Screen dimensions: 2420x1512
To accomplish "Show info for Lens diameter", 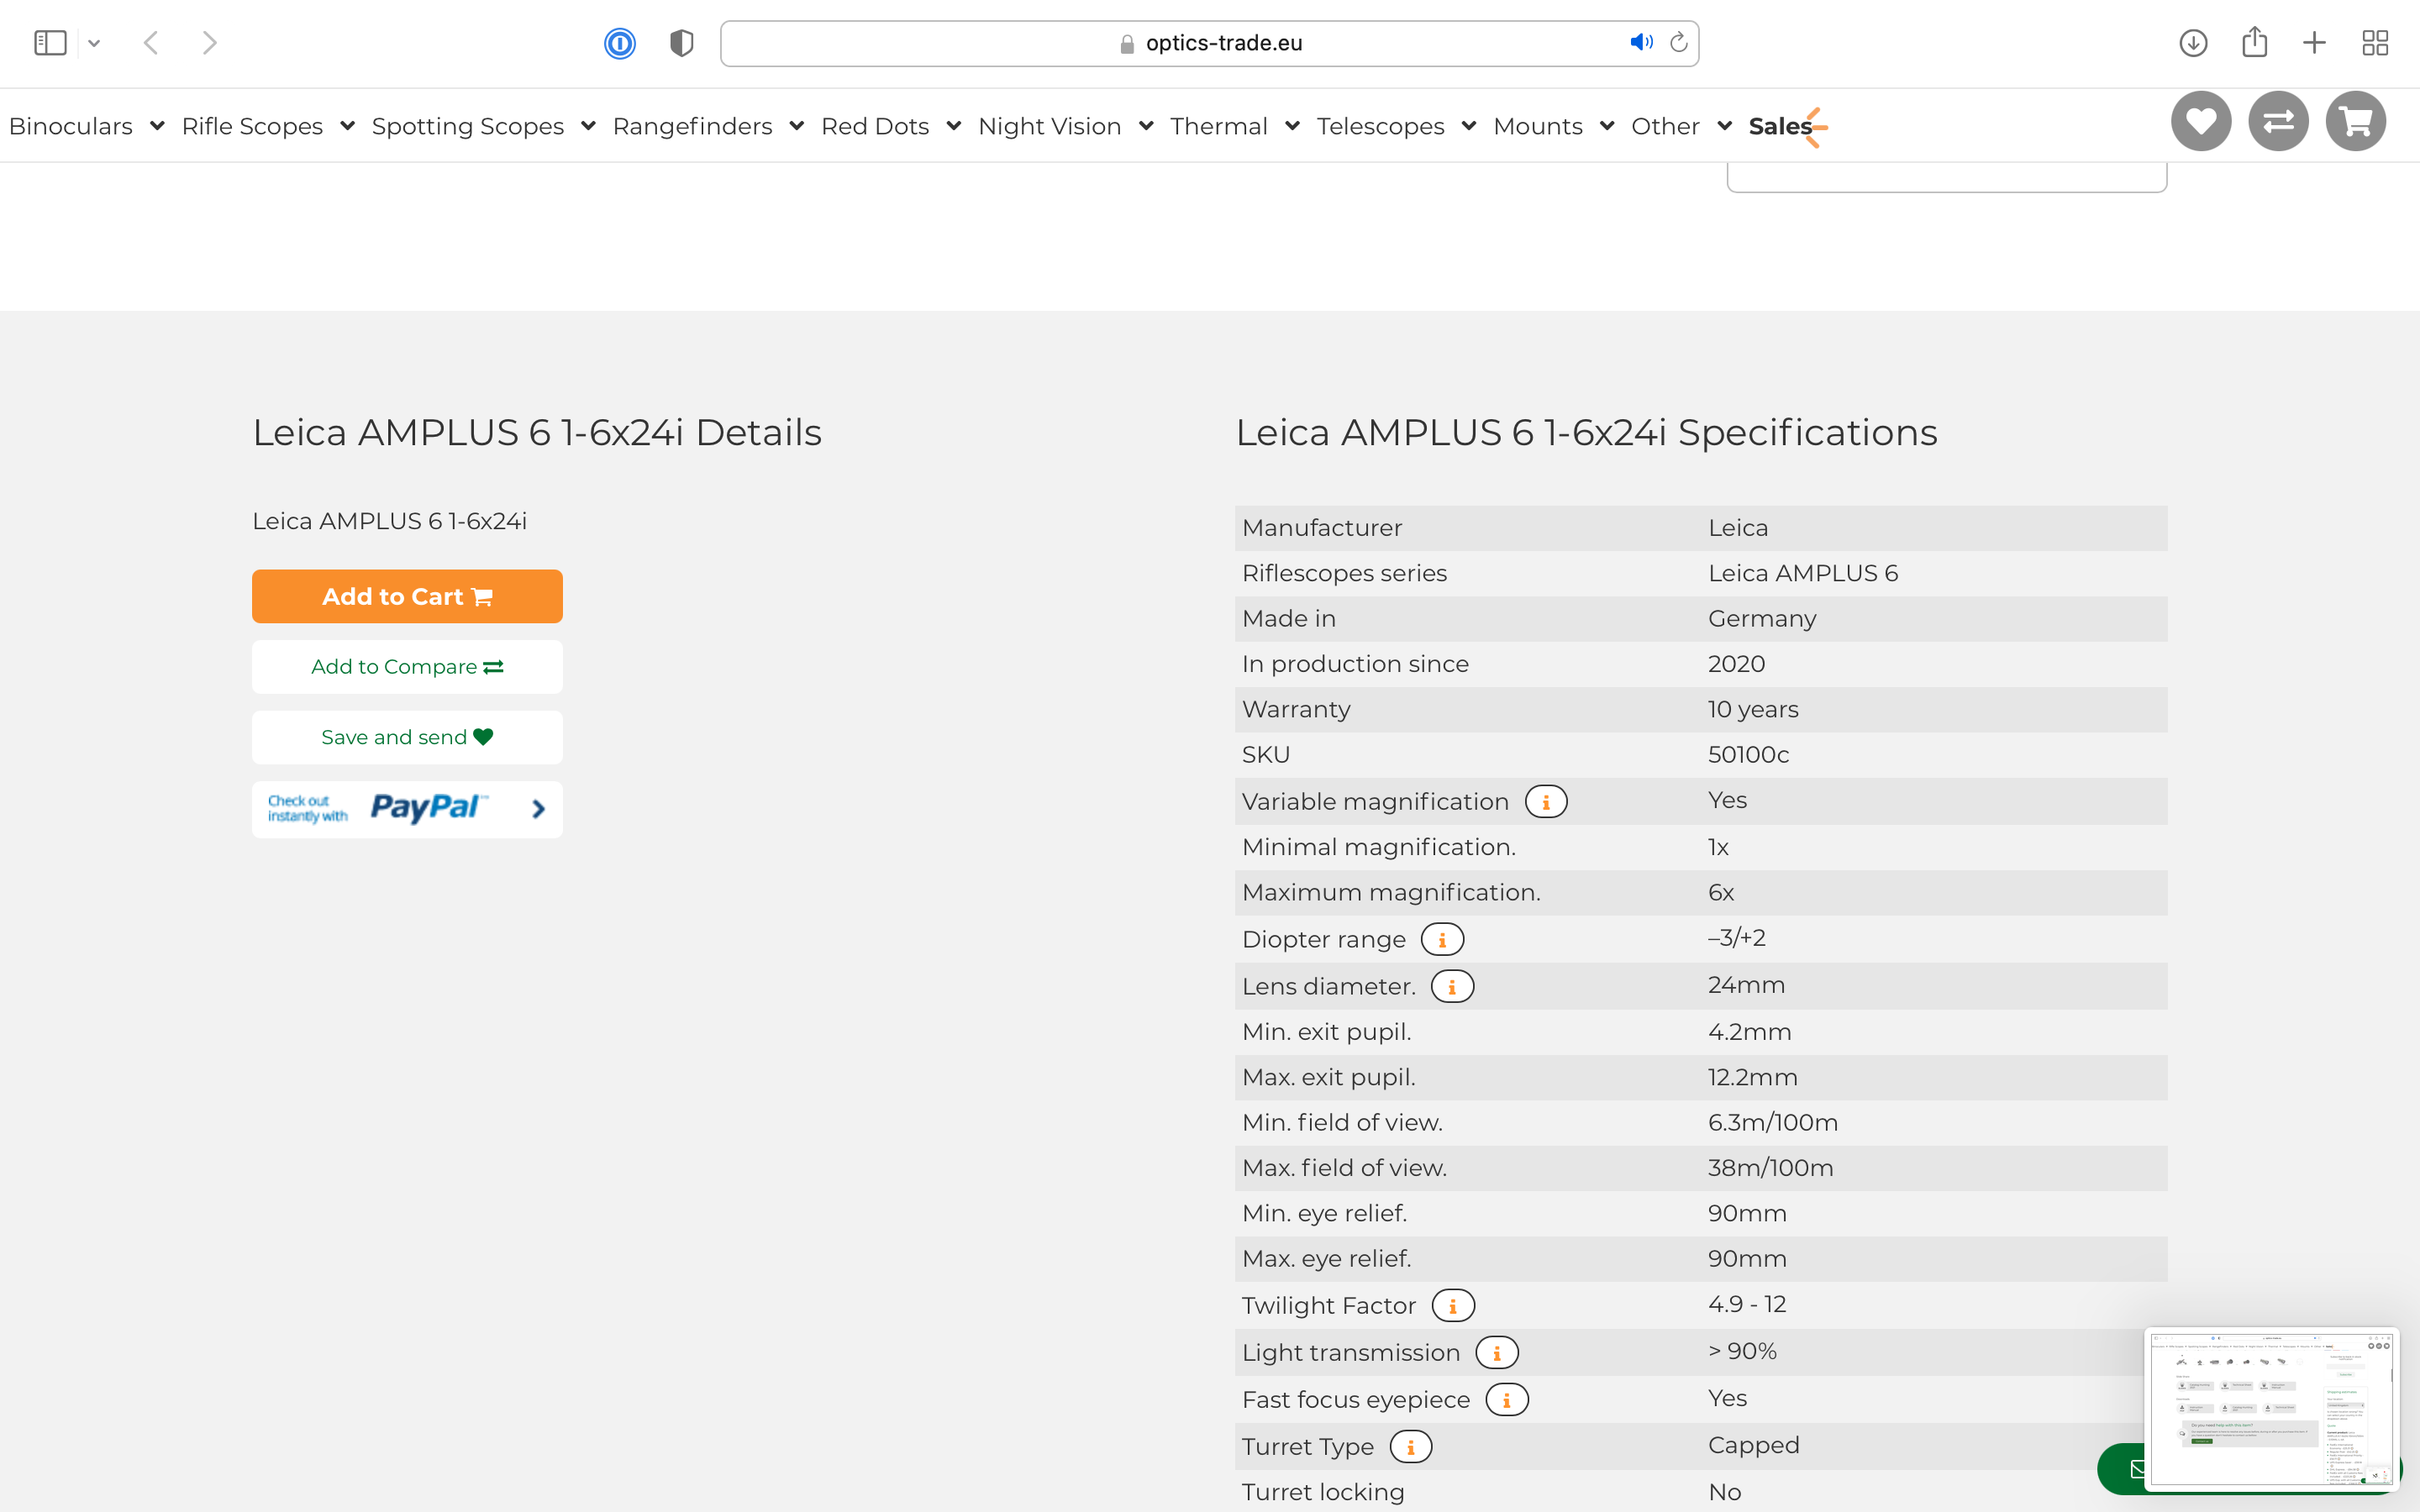I will (1452, 987).
